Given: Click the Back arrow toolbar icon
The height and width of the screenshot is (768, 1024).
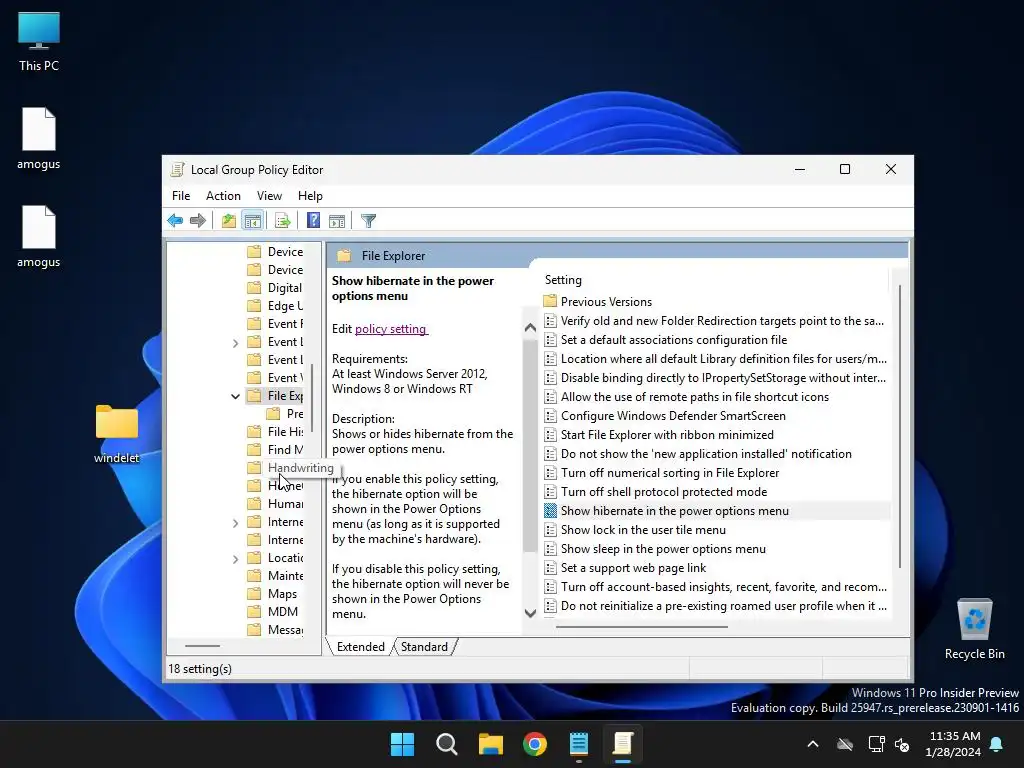Looking at the screenshot, I should (175, 221).
